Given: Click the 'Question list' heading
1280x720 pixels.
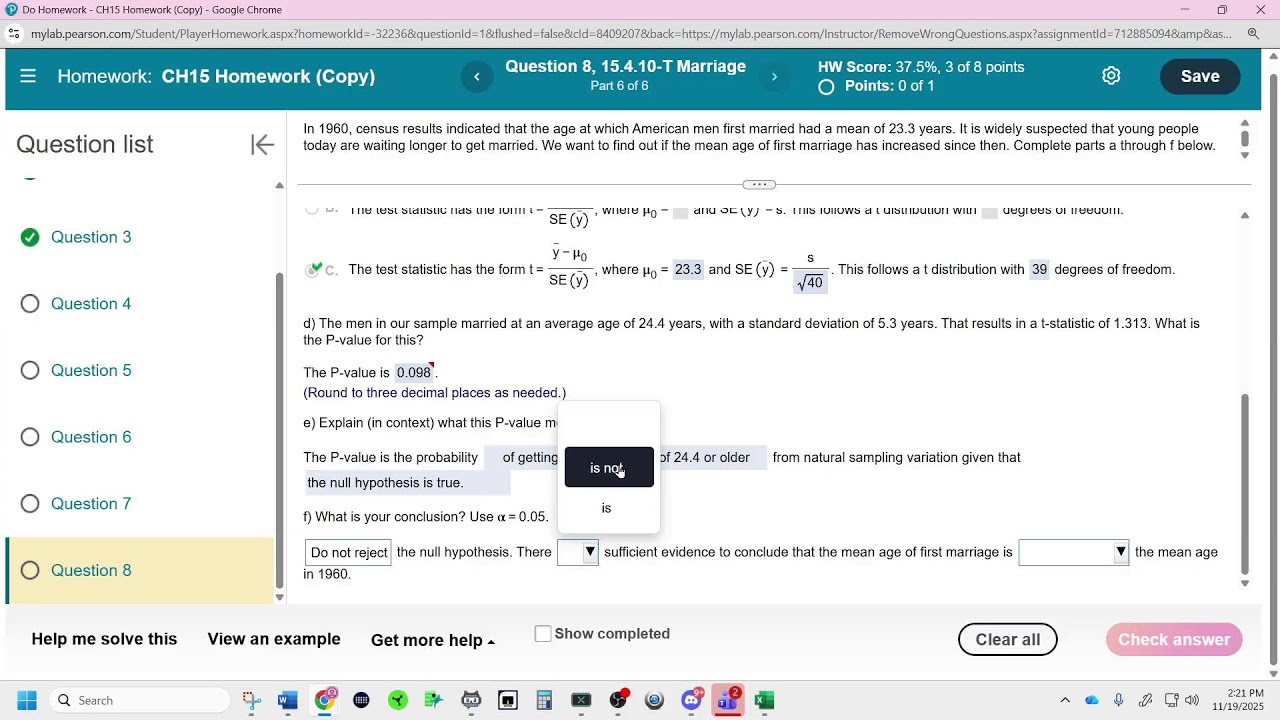Looking at the screenshot, I should [85, 145].
